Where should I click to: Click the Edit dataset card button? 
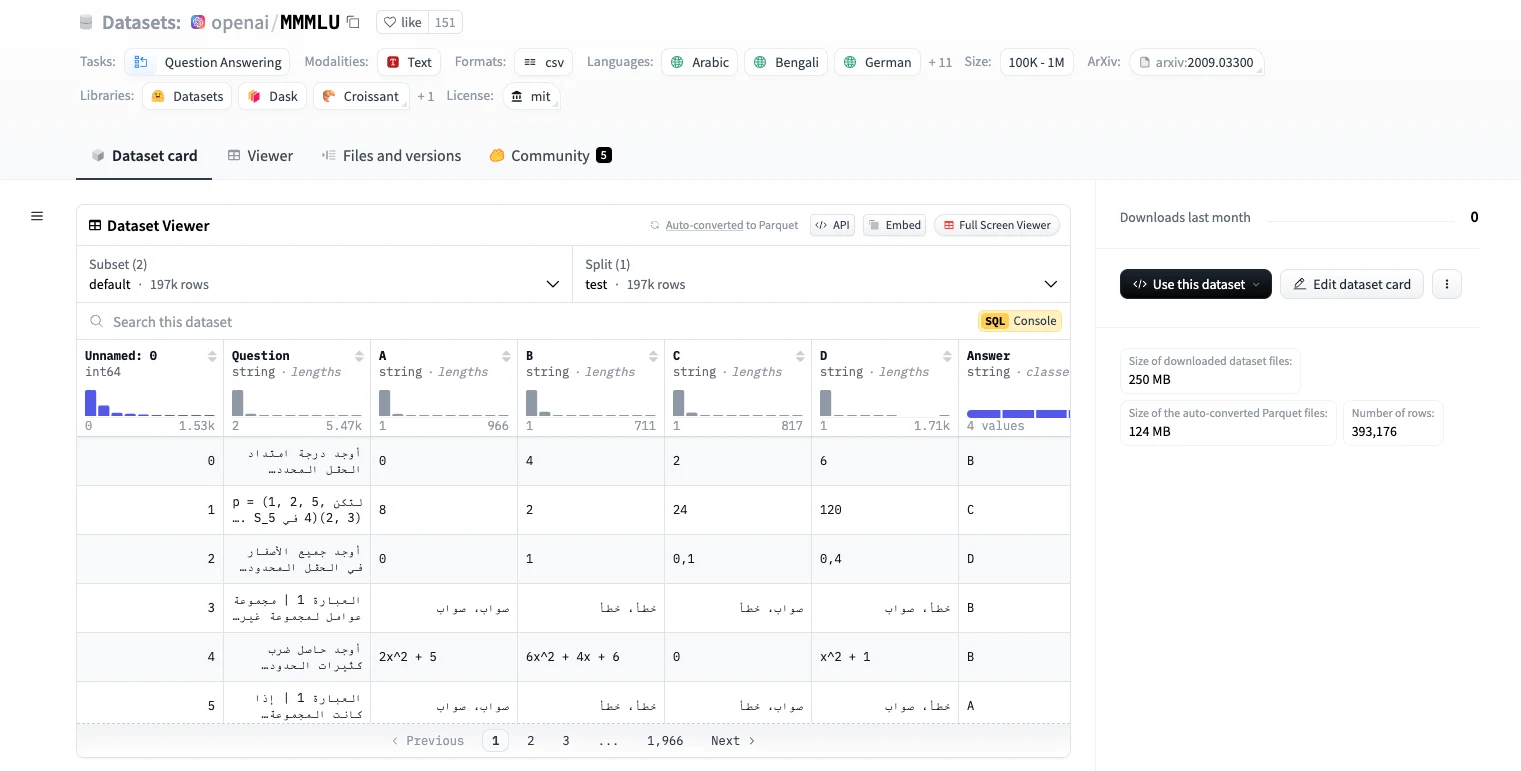(x=1352, y=284)
